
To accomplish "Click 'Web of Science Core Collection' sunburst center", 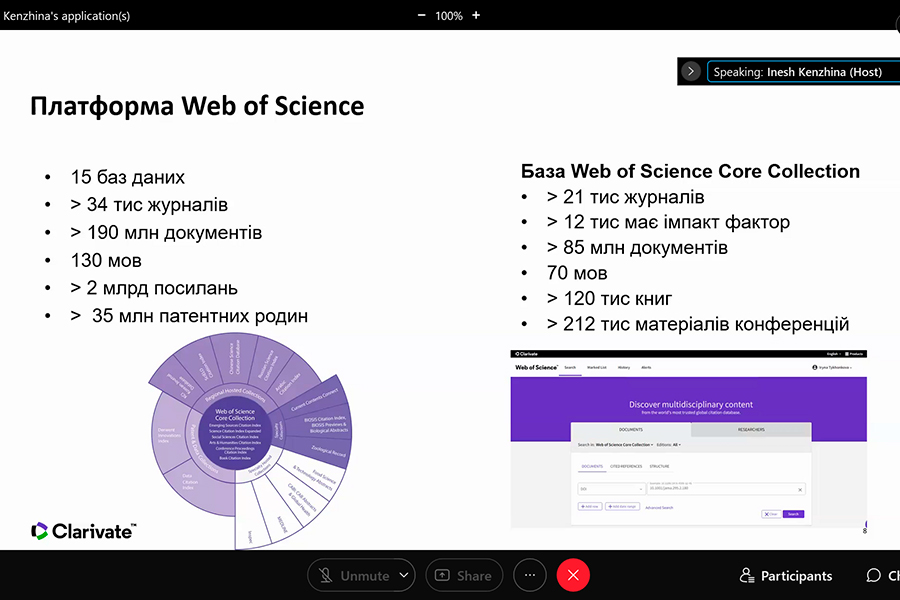I will tap(235, 435).
